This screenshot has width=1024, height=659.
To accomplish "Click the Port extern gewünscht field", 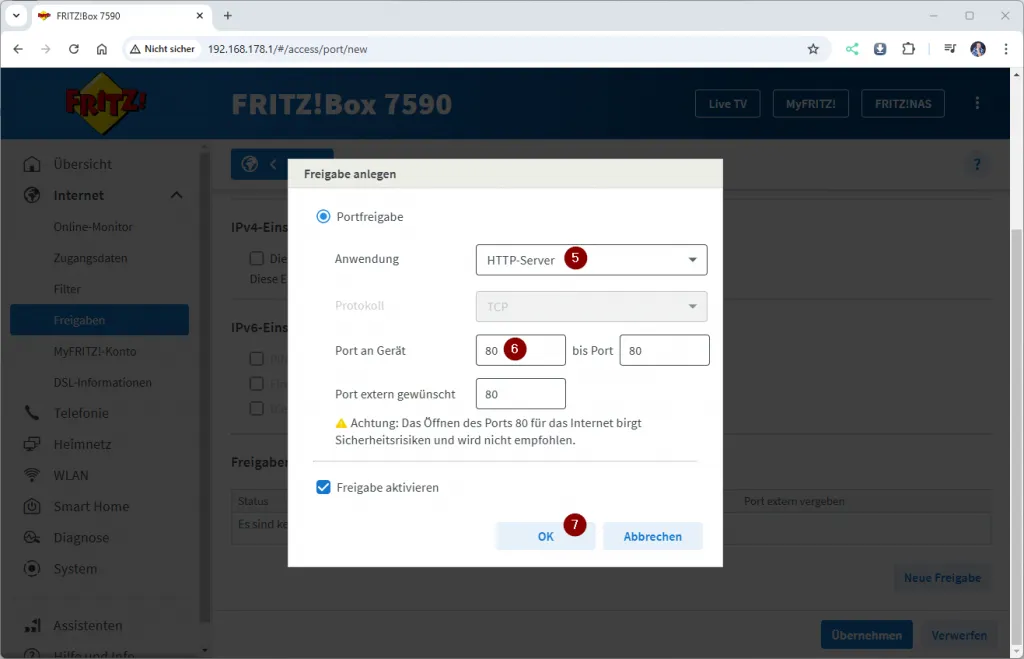I will (x=520, y=394).
